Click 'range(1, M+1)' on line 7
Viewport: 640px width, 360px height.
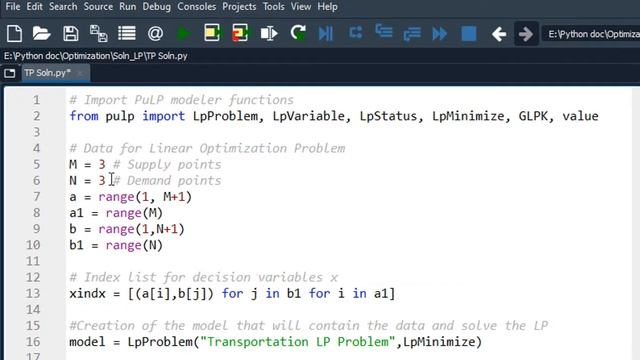pyautogui.click(x=145, y=197)
